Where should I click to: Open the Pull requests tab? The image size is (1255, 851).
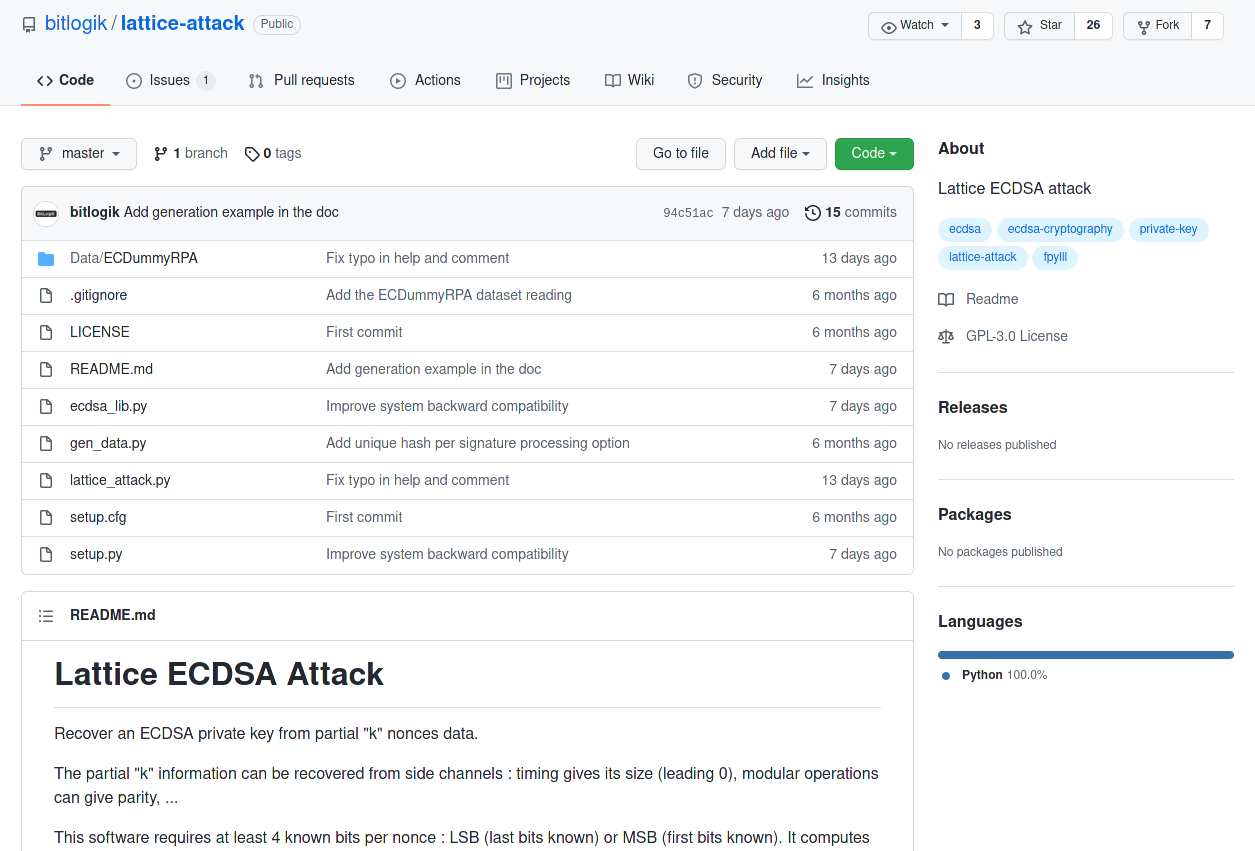pyautogui.click(x=301, y=80)
